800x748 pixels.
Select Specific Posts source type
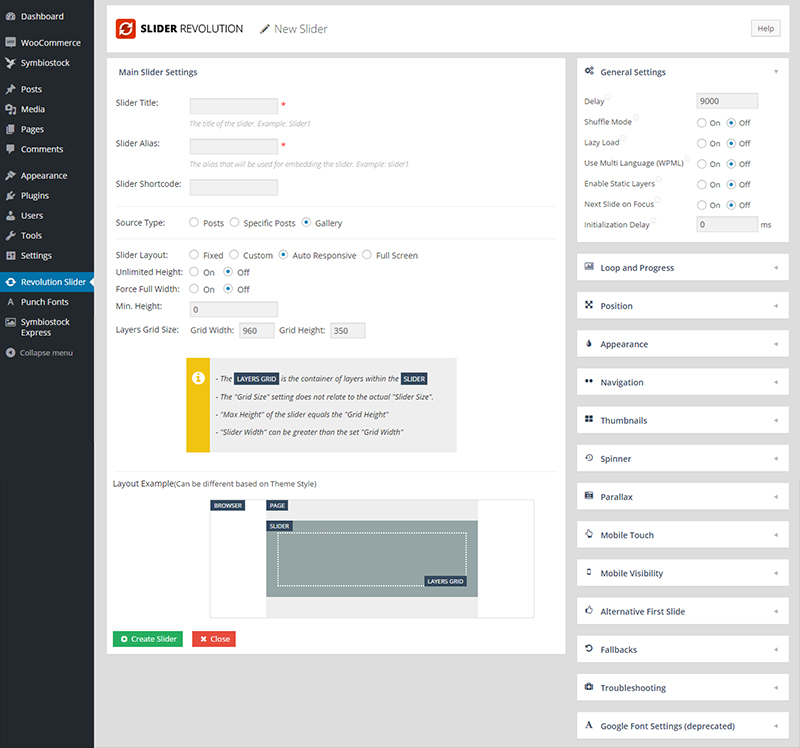tap(234, 222)
